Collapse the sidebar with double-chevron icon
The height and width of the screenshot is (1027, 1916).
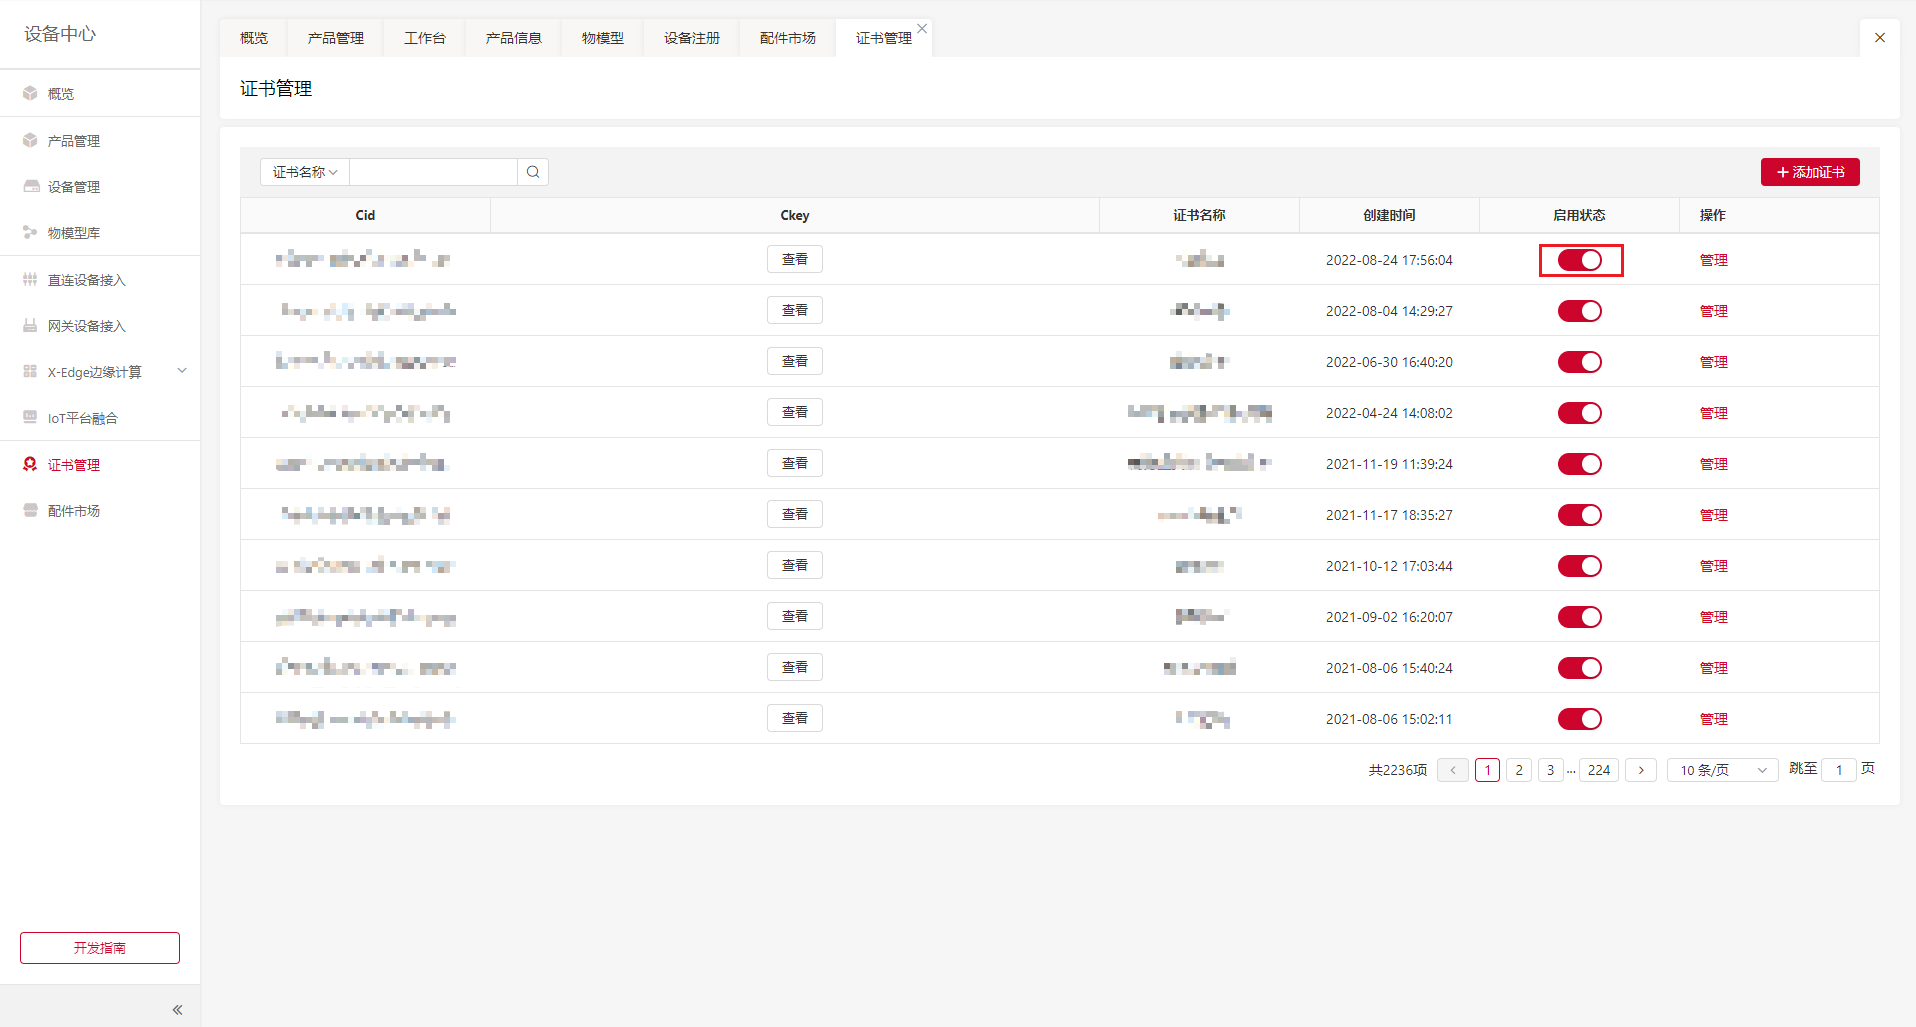click(x=177, y=1010)
